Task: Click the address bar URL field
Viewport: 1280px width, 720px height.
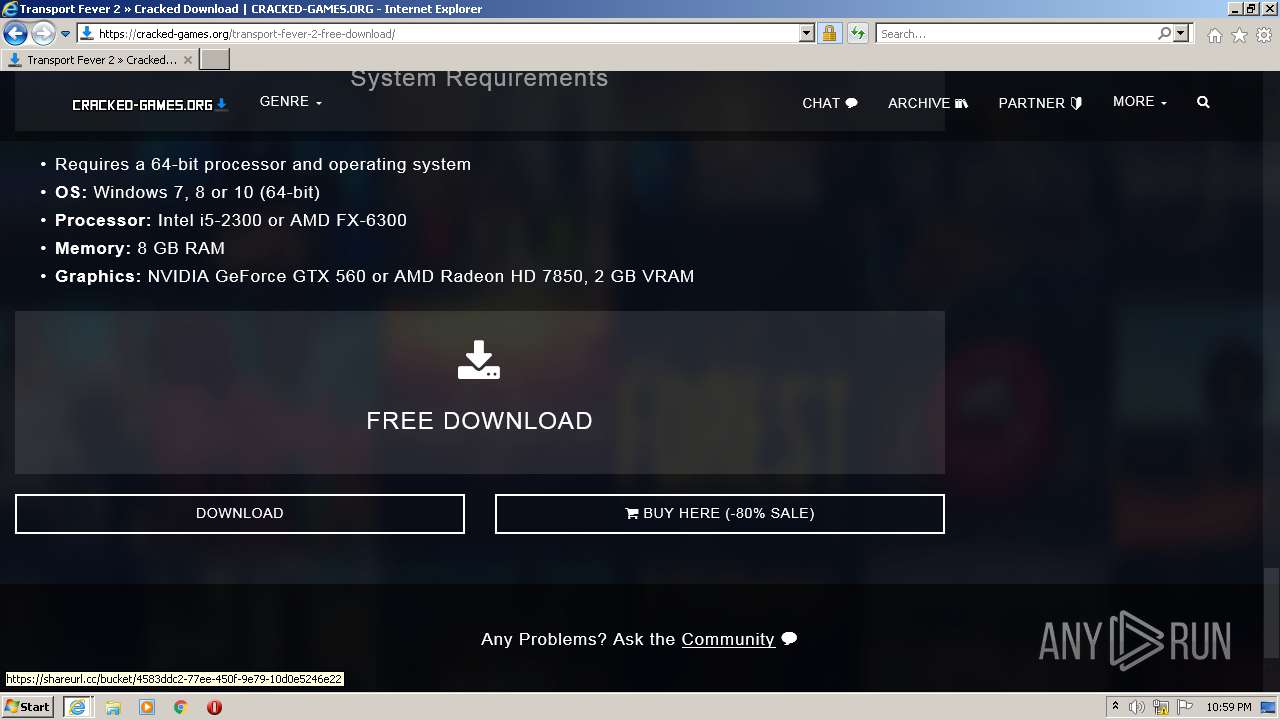Action: (438, 33)
